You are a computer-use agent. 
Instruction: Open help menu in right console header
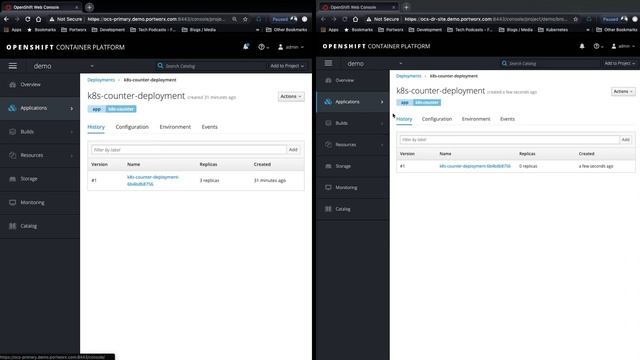pos(598,47)
